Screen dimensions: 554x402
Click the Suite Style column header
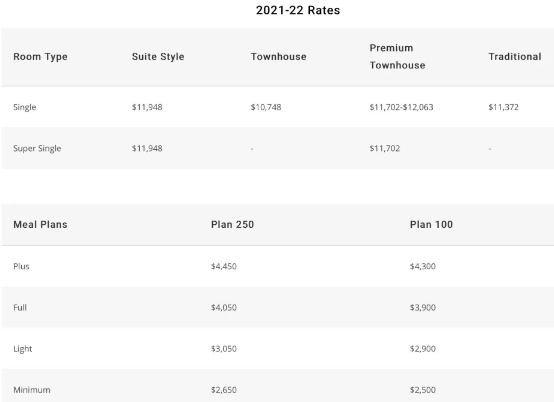(x=158, y=57)
